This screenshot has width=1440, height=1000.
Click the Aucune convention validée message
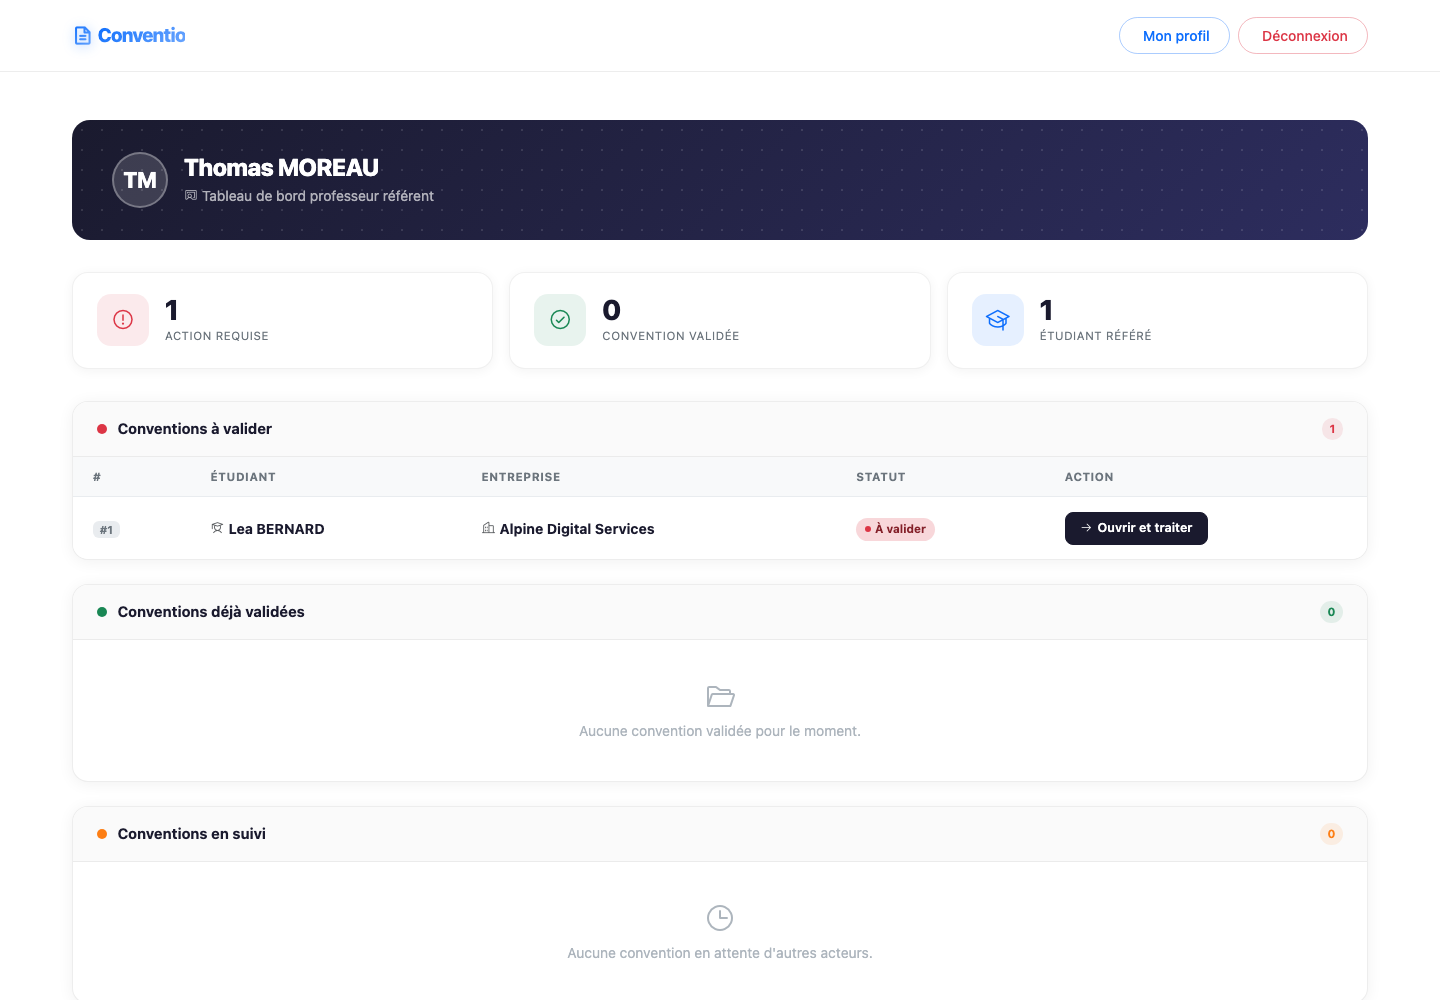coord(720,731)
